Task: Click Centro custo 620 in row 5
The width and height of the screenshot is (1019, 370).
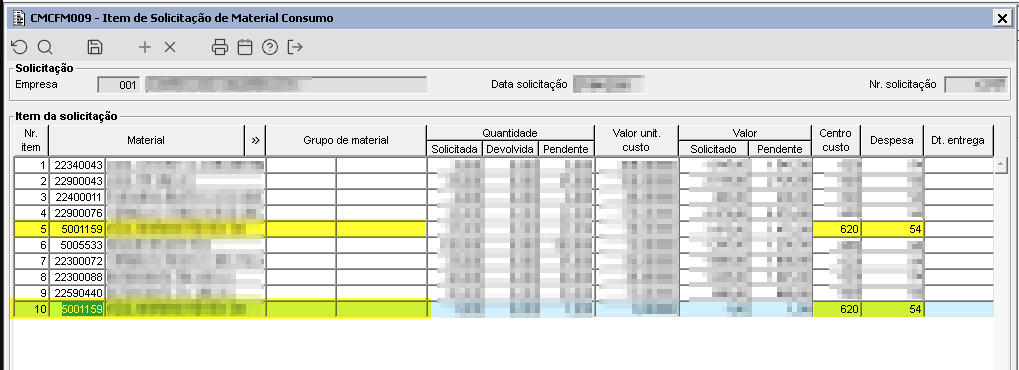Action: click(836, 229)
